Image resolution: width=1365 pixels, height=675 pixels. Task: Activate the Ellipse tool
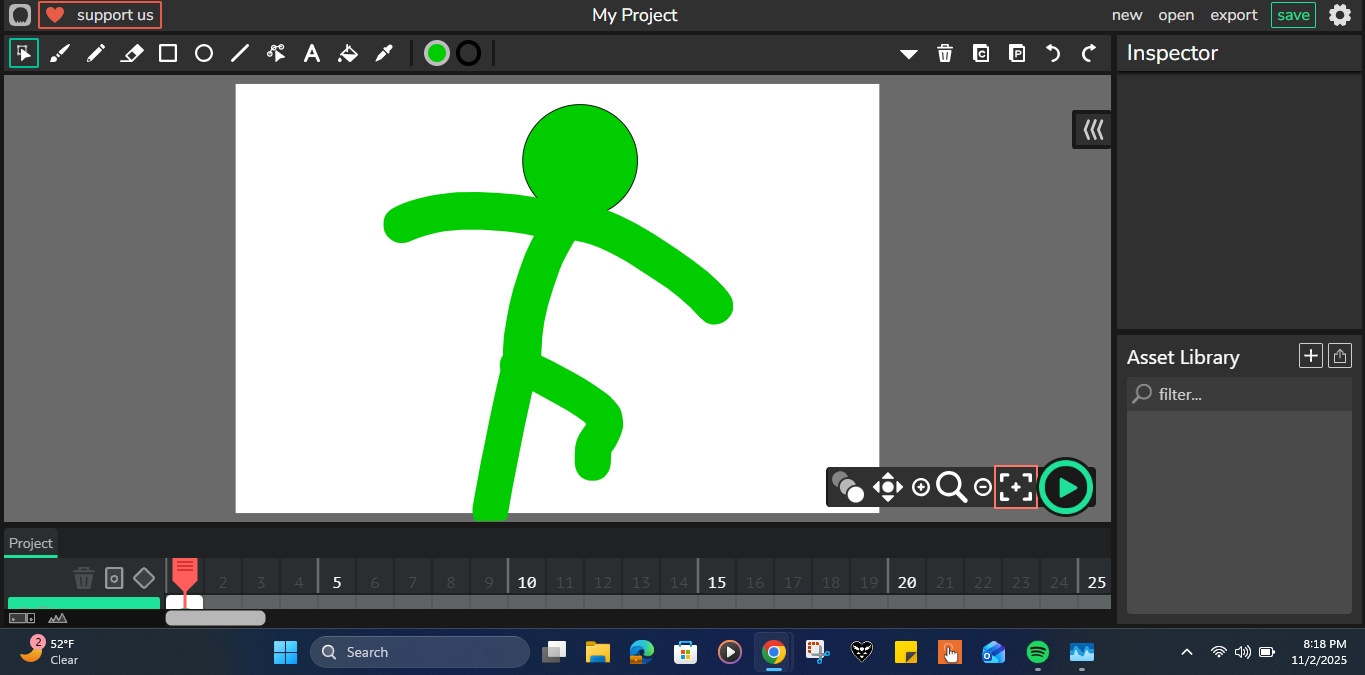(204, 53)
